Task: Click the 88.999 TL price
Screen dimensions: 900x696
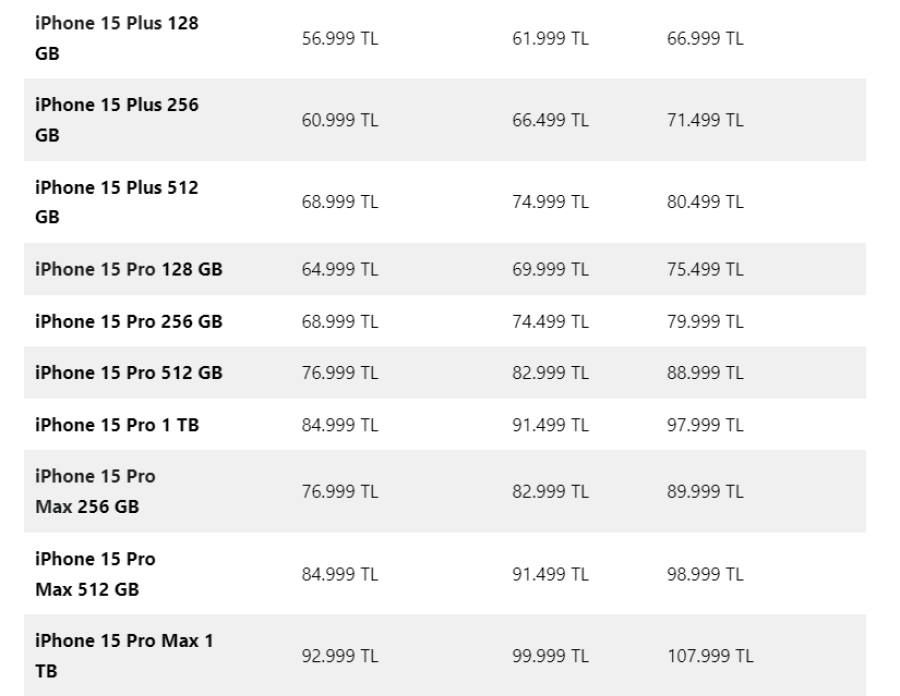Action: pos(705,373)
